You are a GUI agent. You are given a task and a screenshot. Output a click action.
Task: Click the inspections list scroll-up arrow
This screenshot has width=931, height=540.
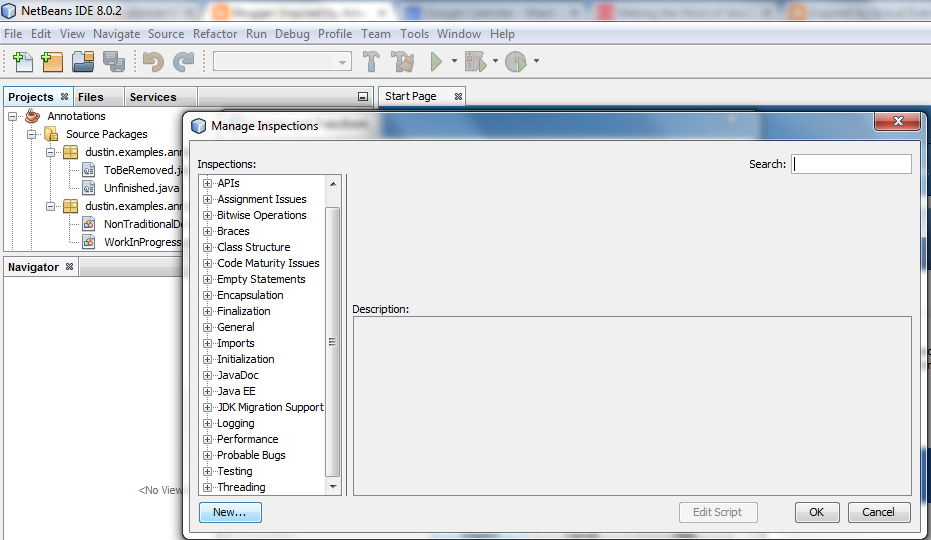coord(333,184)
